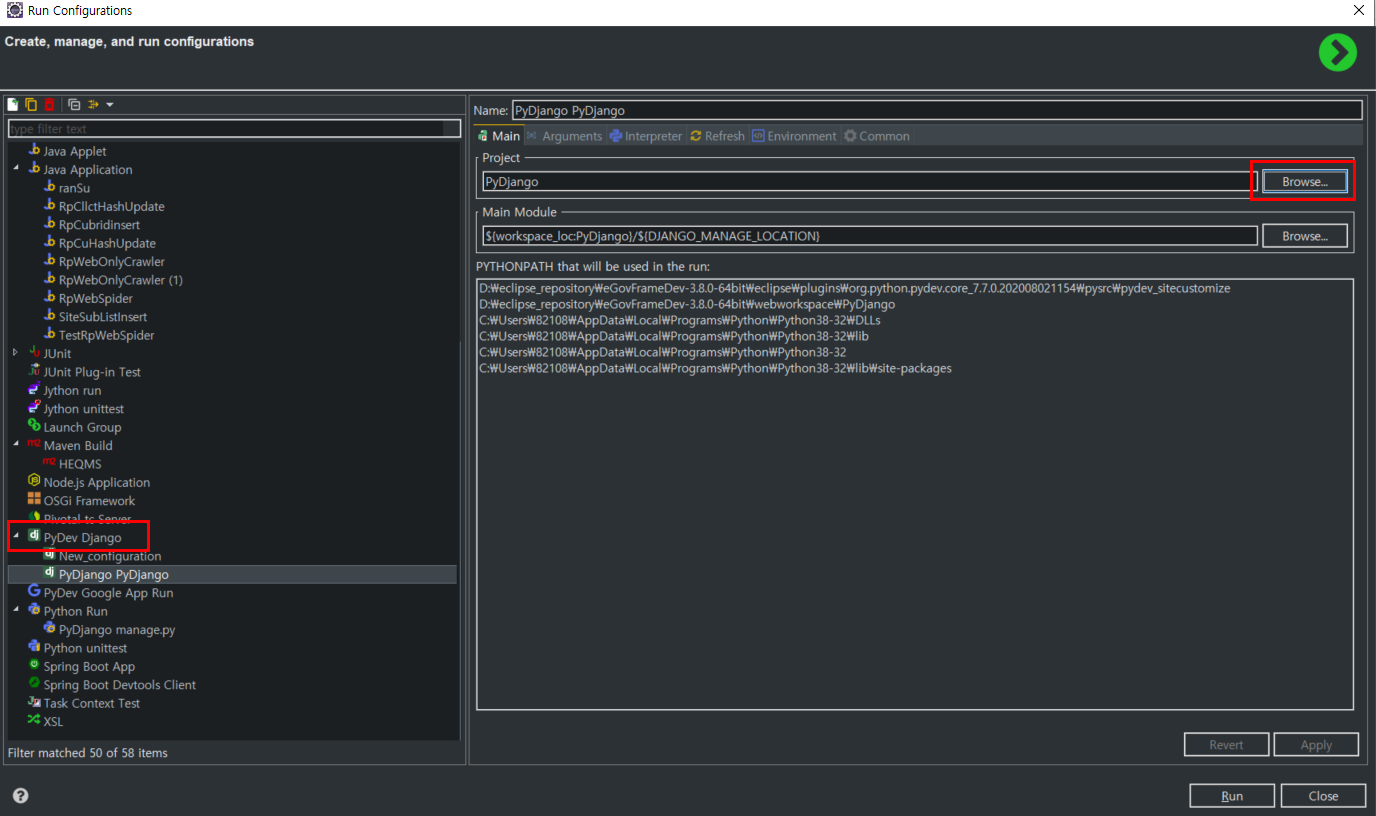
Task: Delete selected launch configuration via red icon
Action: coord(49,105)
